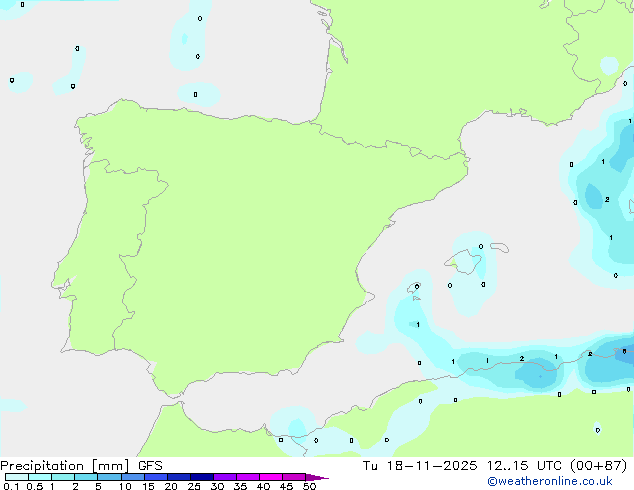Select the 30–35 mm purple legend swatch
The height and width of the screenshot is (490, 634).
[x=225, y=477]
